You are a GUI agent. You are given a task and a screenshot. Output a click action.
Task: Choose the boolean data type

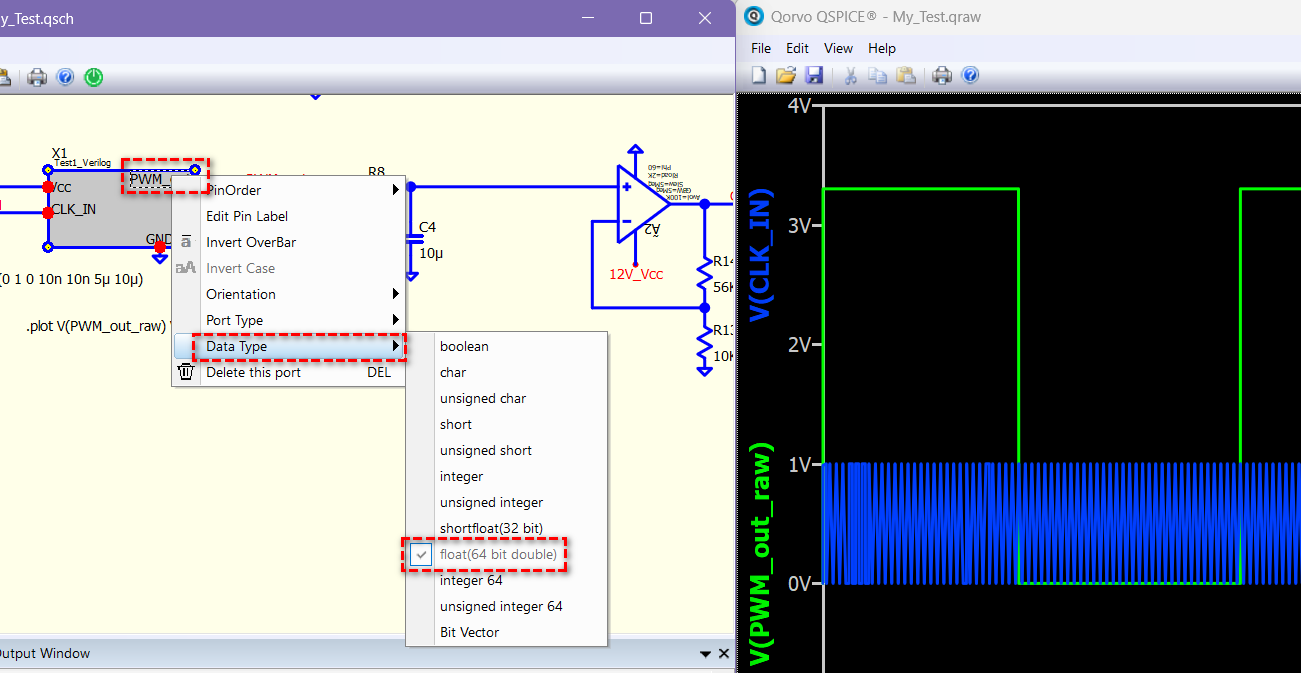point(464,346)
